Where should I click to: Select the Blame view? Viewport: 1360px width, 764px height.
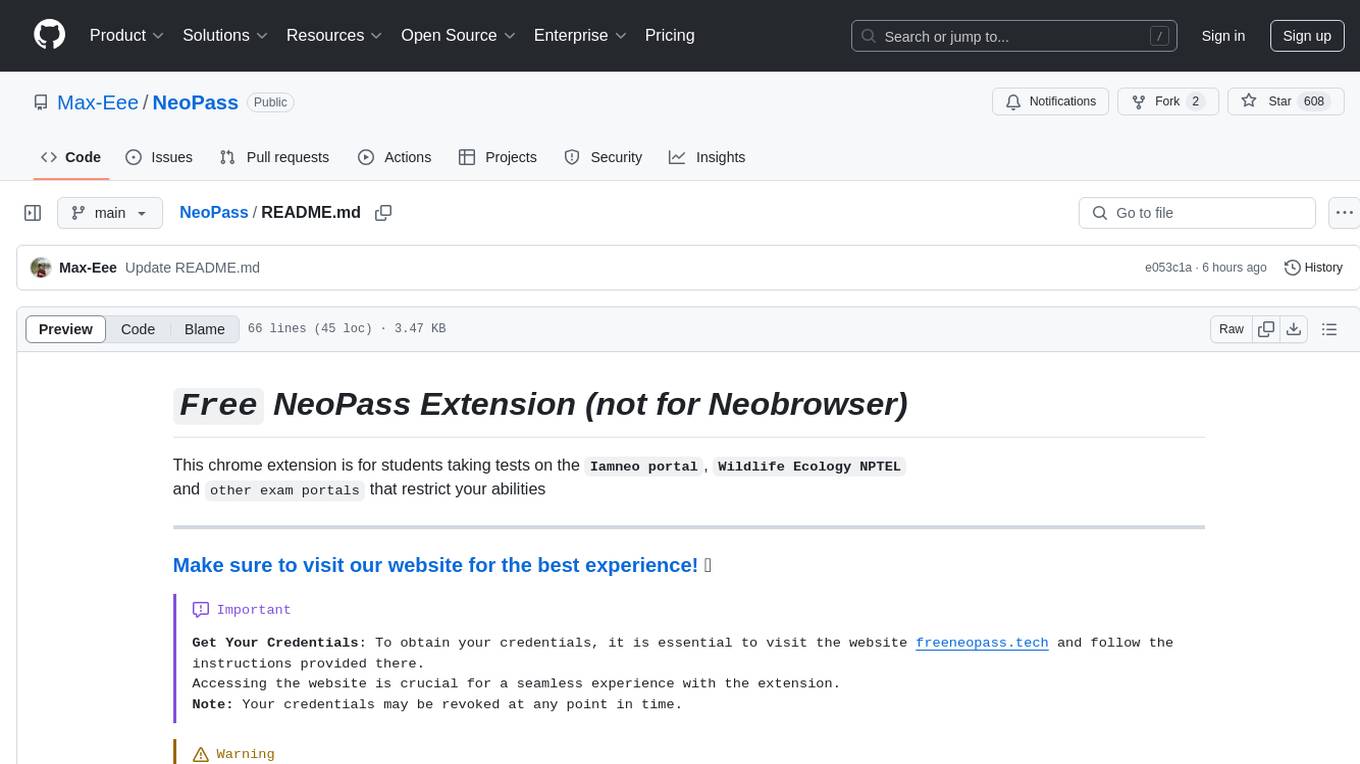point(205,329)
